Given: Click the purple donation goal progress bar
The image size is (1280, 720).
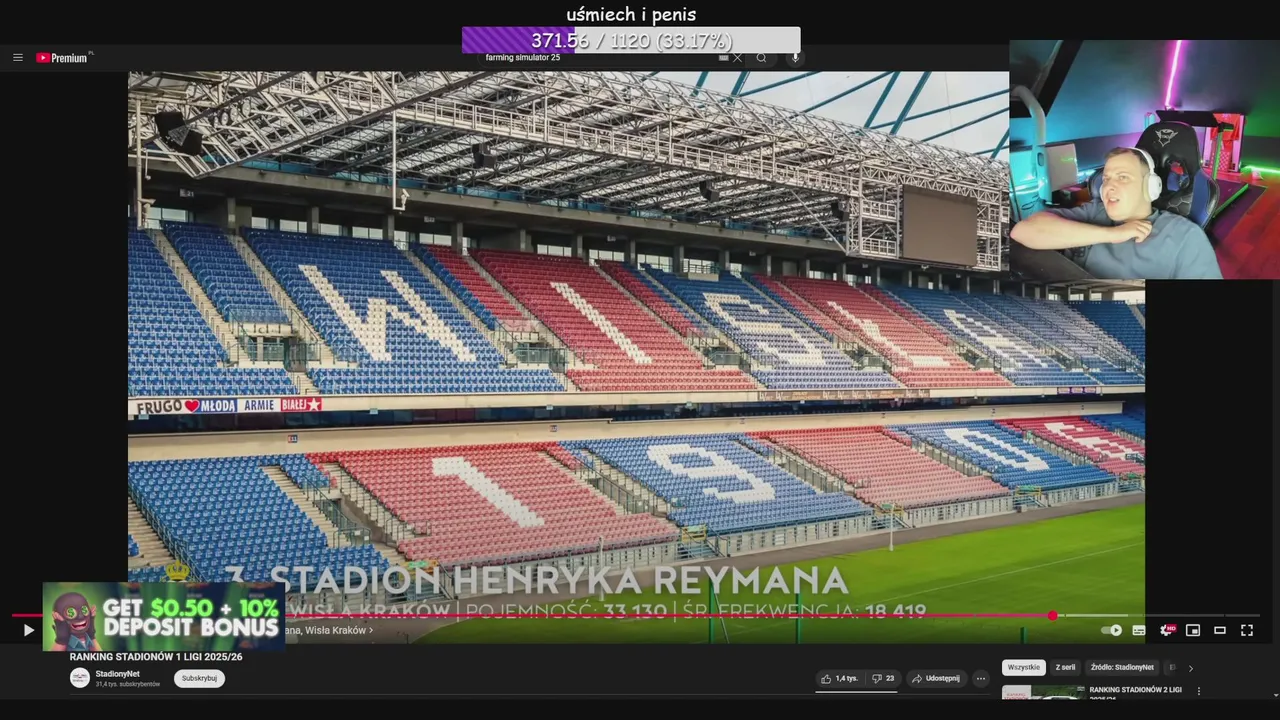Looking at the screenshot, I should [631, 40].
